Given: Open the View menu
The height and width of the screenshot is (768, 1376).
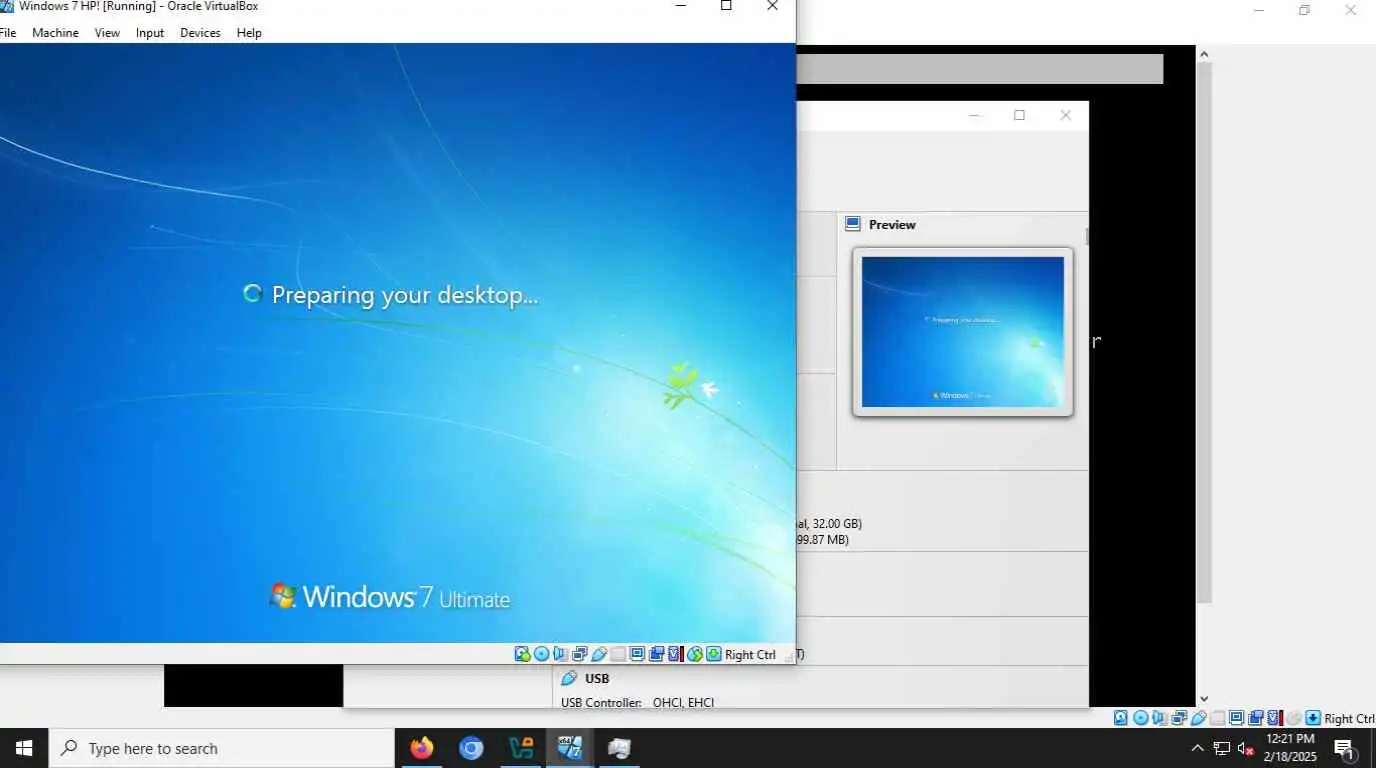Looking at the screenshot, I should click(x=107, y=33).
